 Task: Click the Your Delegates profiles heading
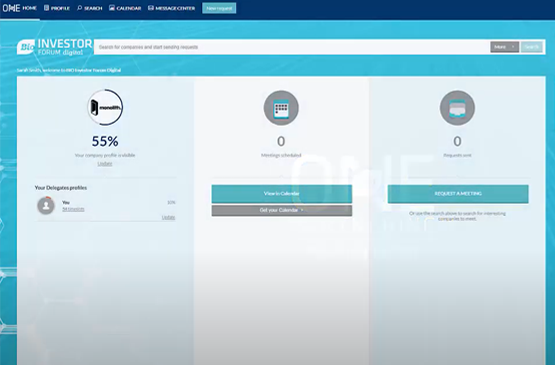click(61, 188)
